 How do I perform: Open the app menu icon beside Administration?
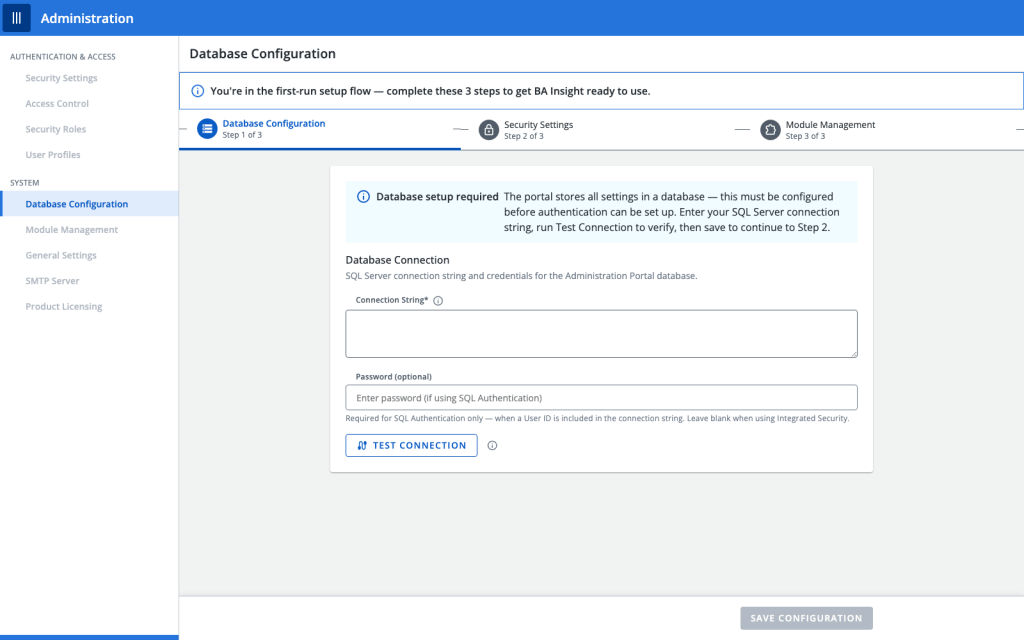point(16,18)
